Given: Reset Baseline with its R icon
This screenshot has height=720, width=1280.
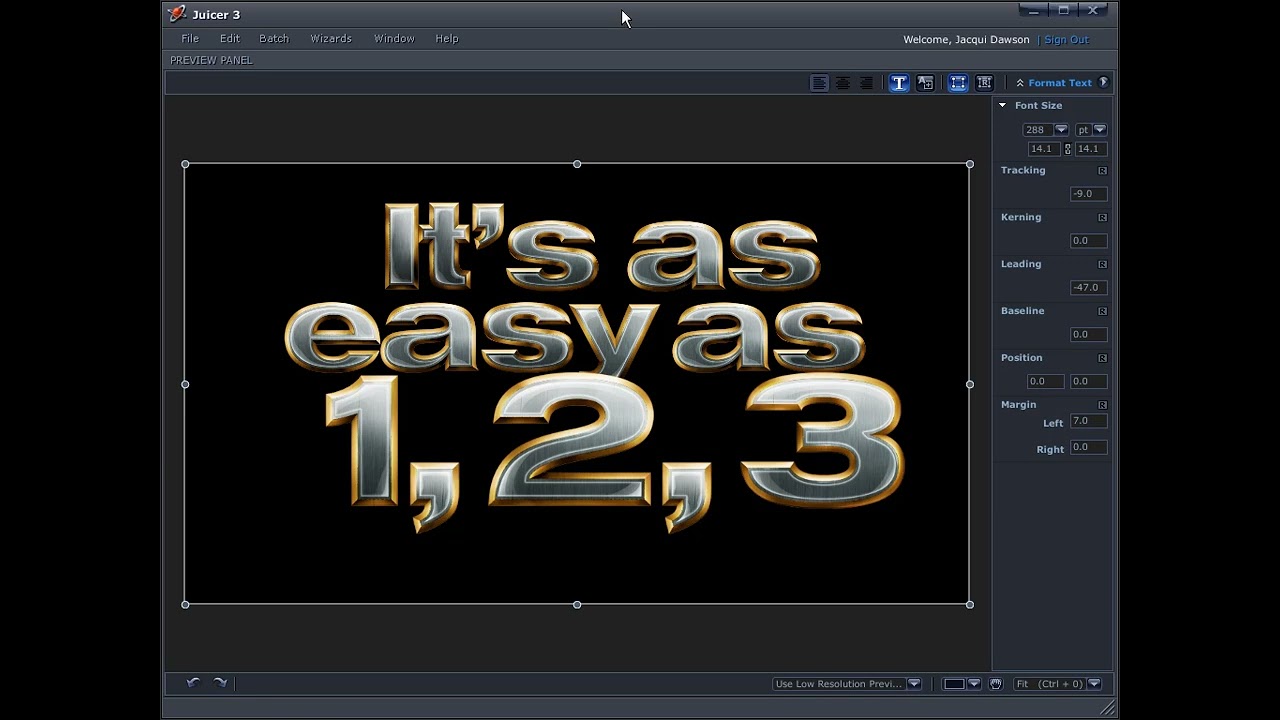Looking at the screenshot, I should click(x=1102, y=312).
